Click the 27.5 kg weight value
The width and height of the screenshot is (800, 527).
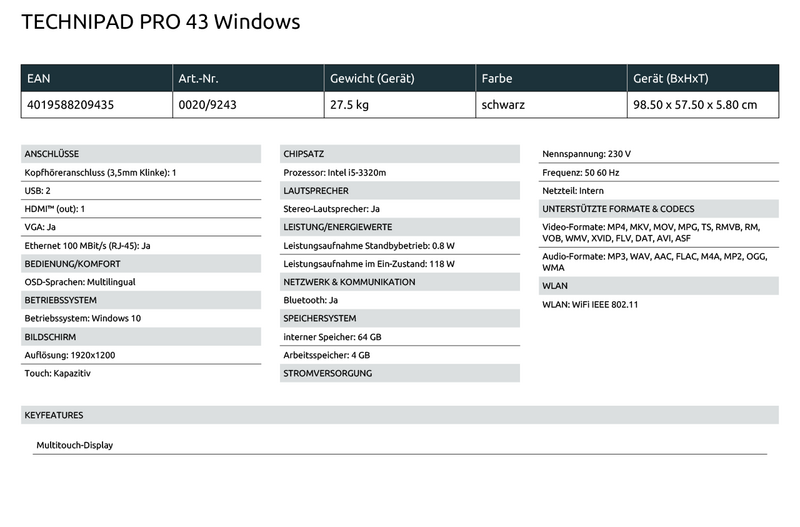click(349, 104)
